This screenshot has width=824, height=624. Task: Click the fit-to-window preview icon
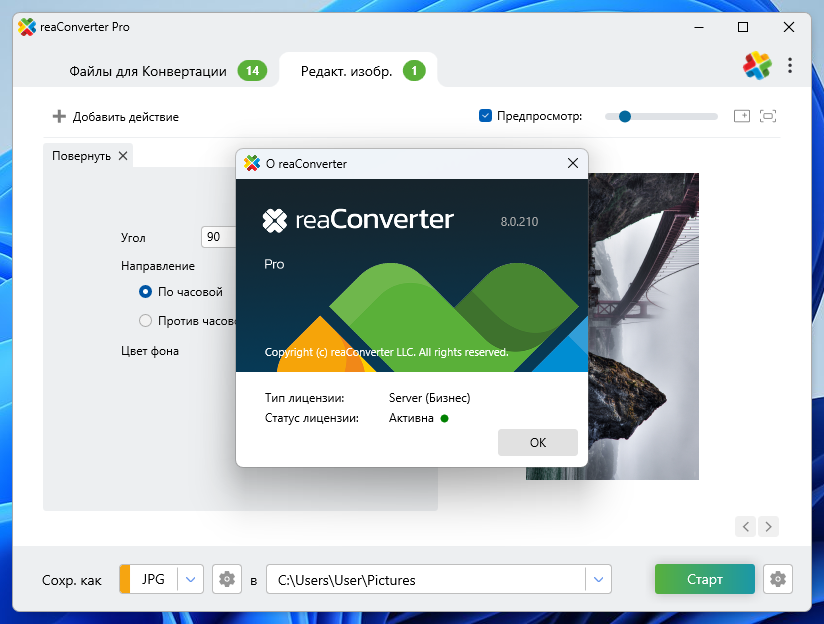(x=768, y=116)
